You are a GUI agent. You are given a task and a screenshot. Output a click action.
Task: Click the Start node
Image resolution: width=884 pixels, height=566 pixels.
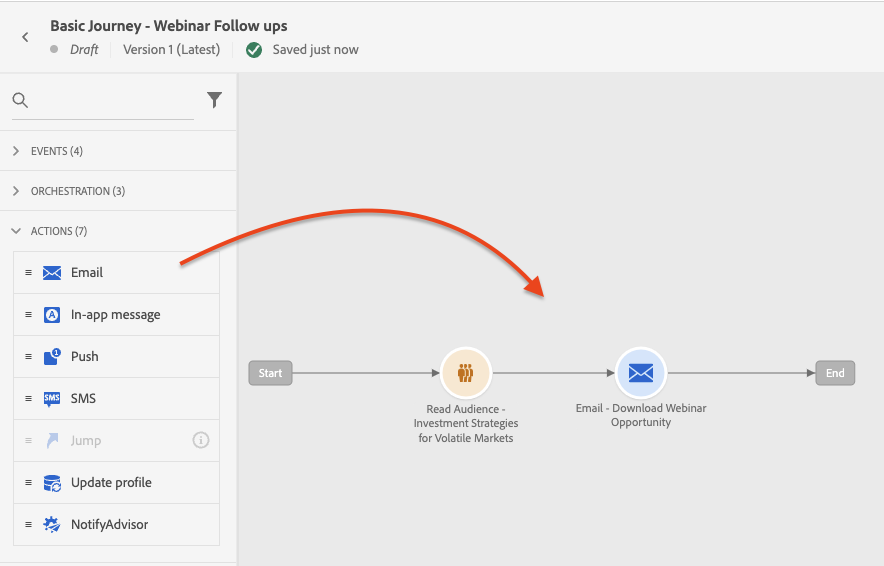271,373
